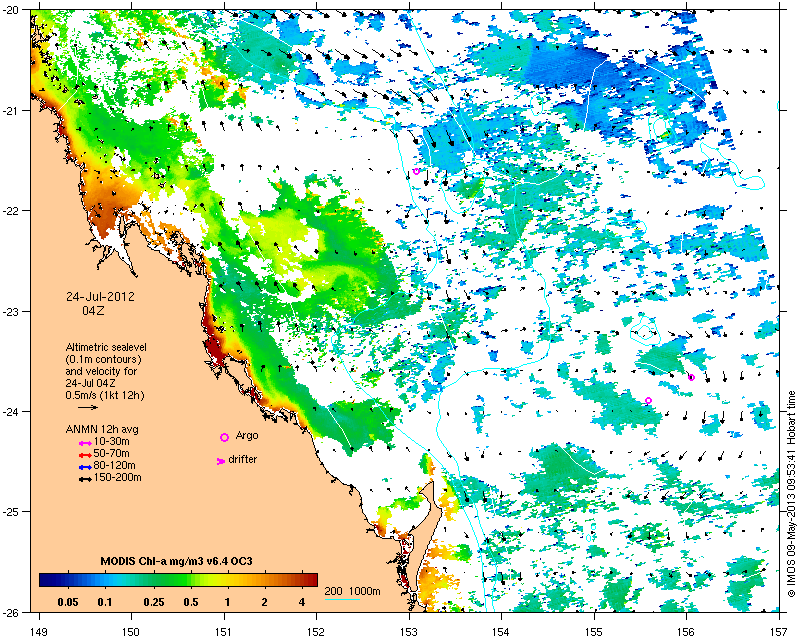Click the black 150-200m depth arrow
This screenshot has height=640, width=800.
point(85,479)
